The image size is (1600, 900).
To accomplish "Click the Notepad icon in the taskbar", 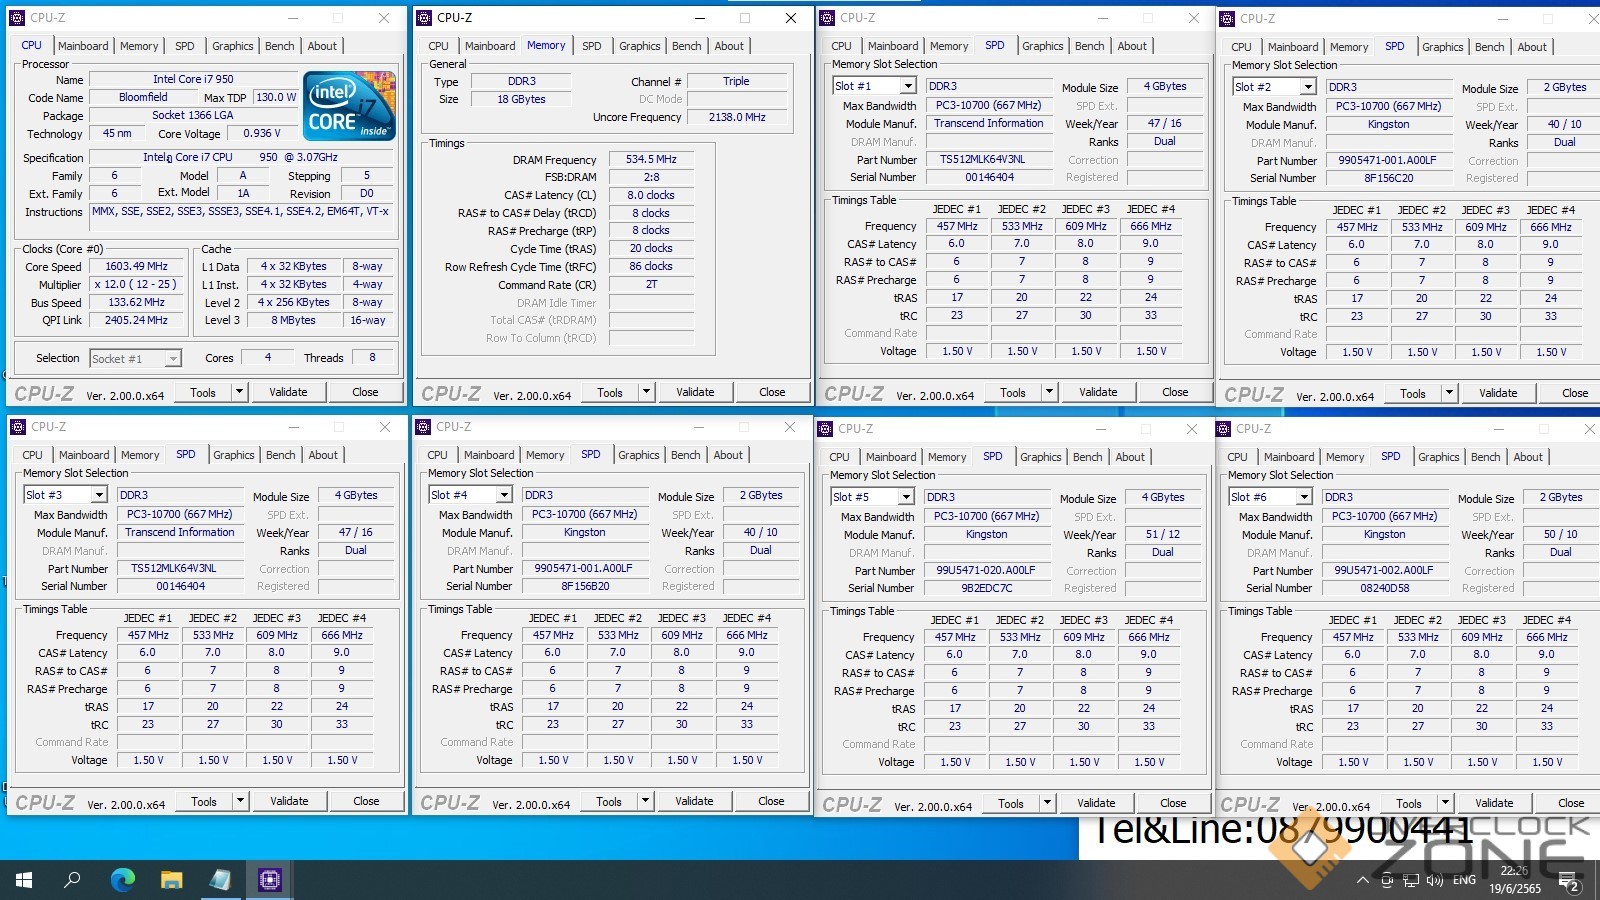I will tap(220, 880).
